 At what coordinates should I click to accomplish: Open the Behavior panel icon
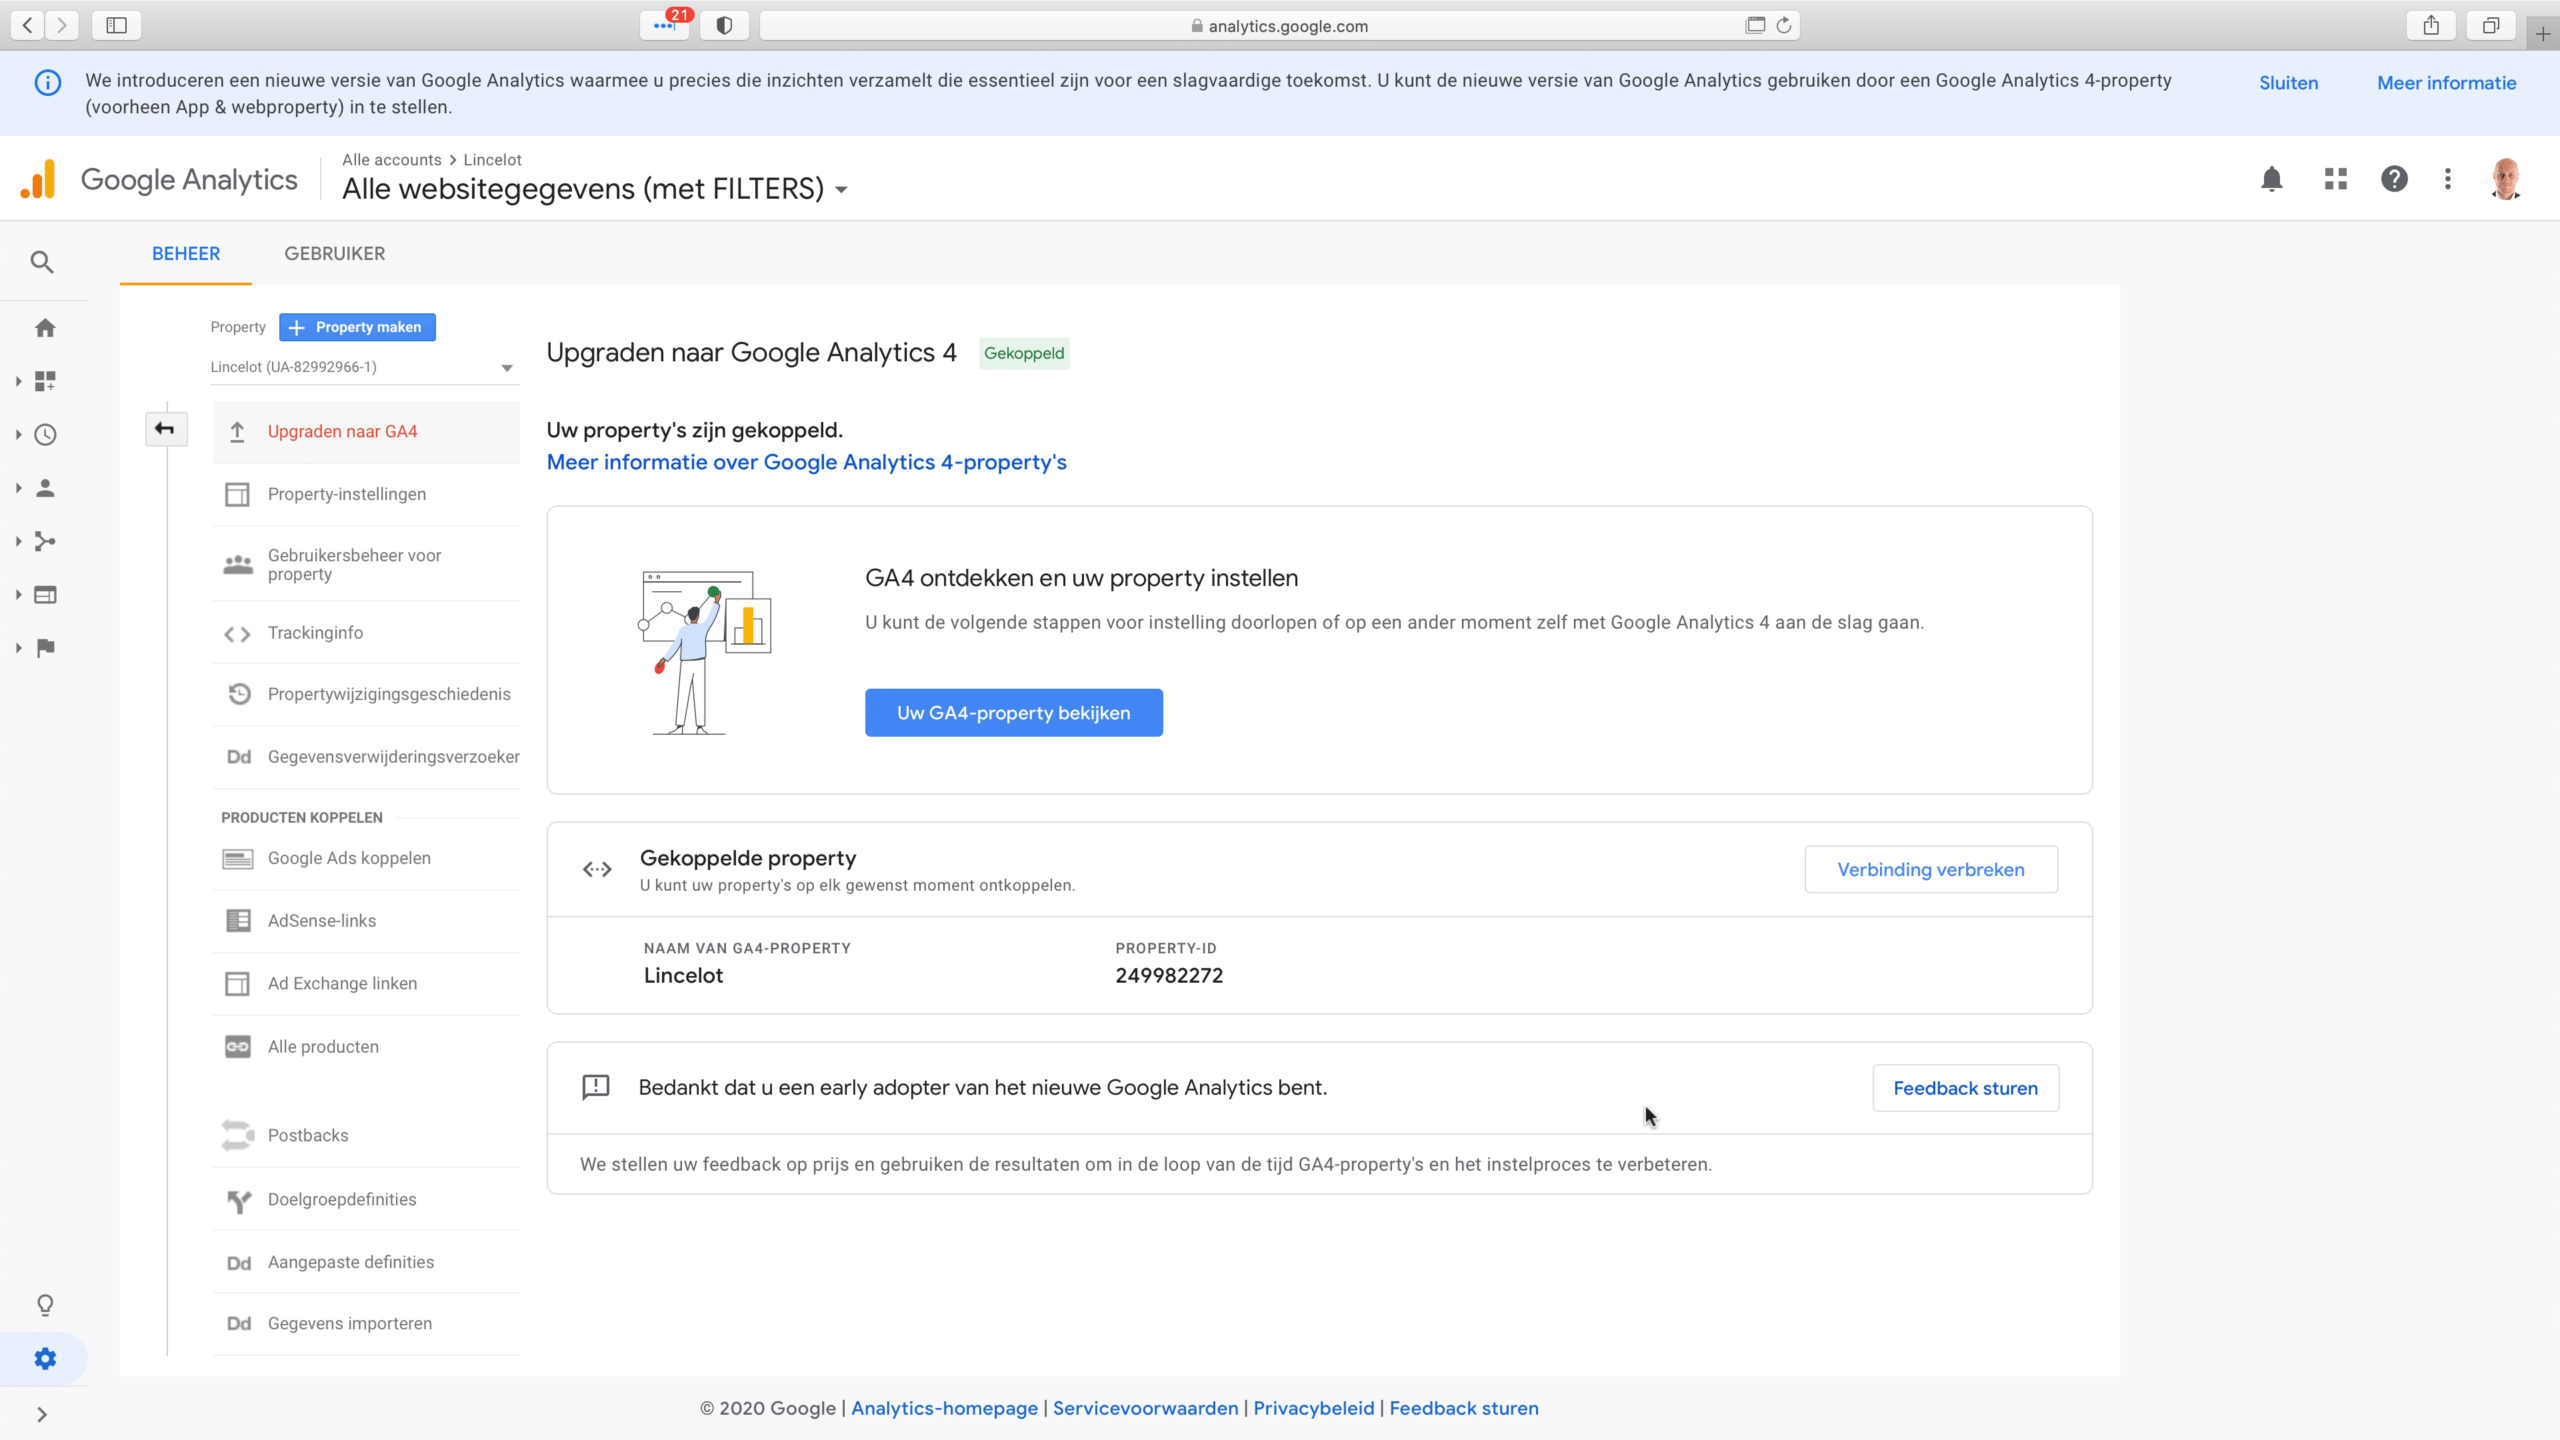(45, 595)
